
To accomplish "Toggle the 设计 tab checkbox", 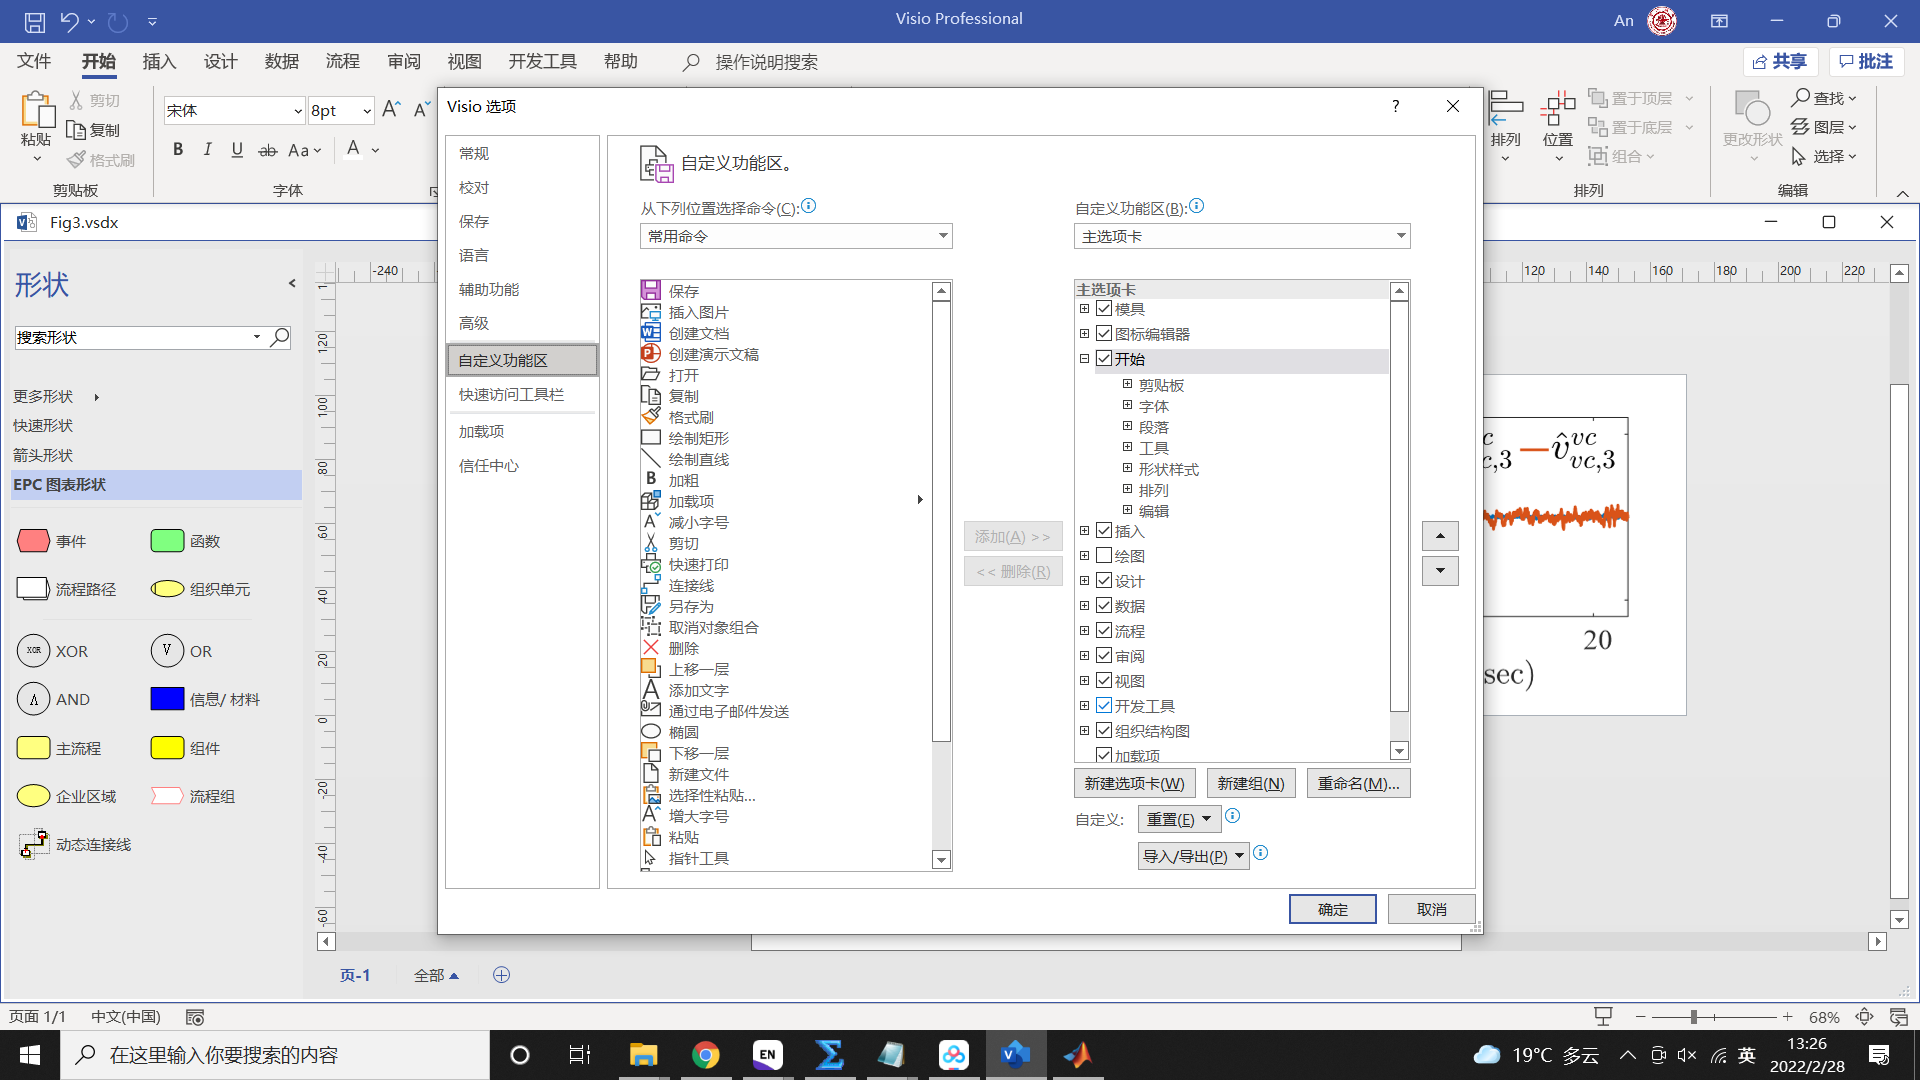I will click(x=1104, y=580).
